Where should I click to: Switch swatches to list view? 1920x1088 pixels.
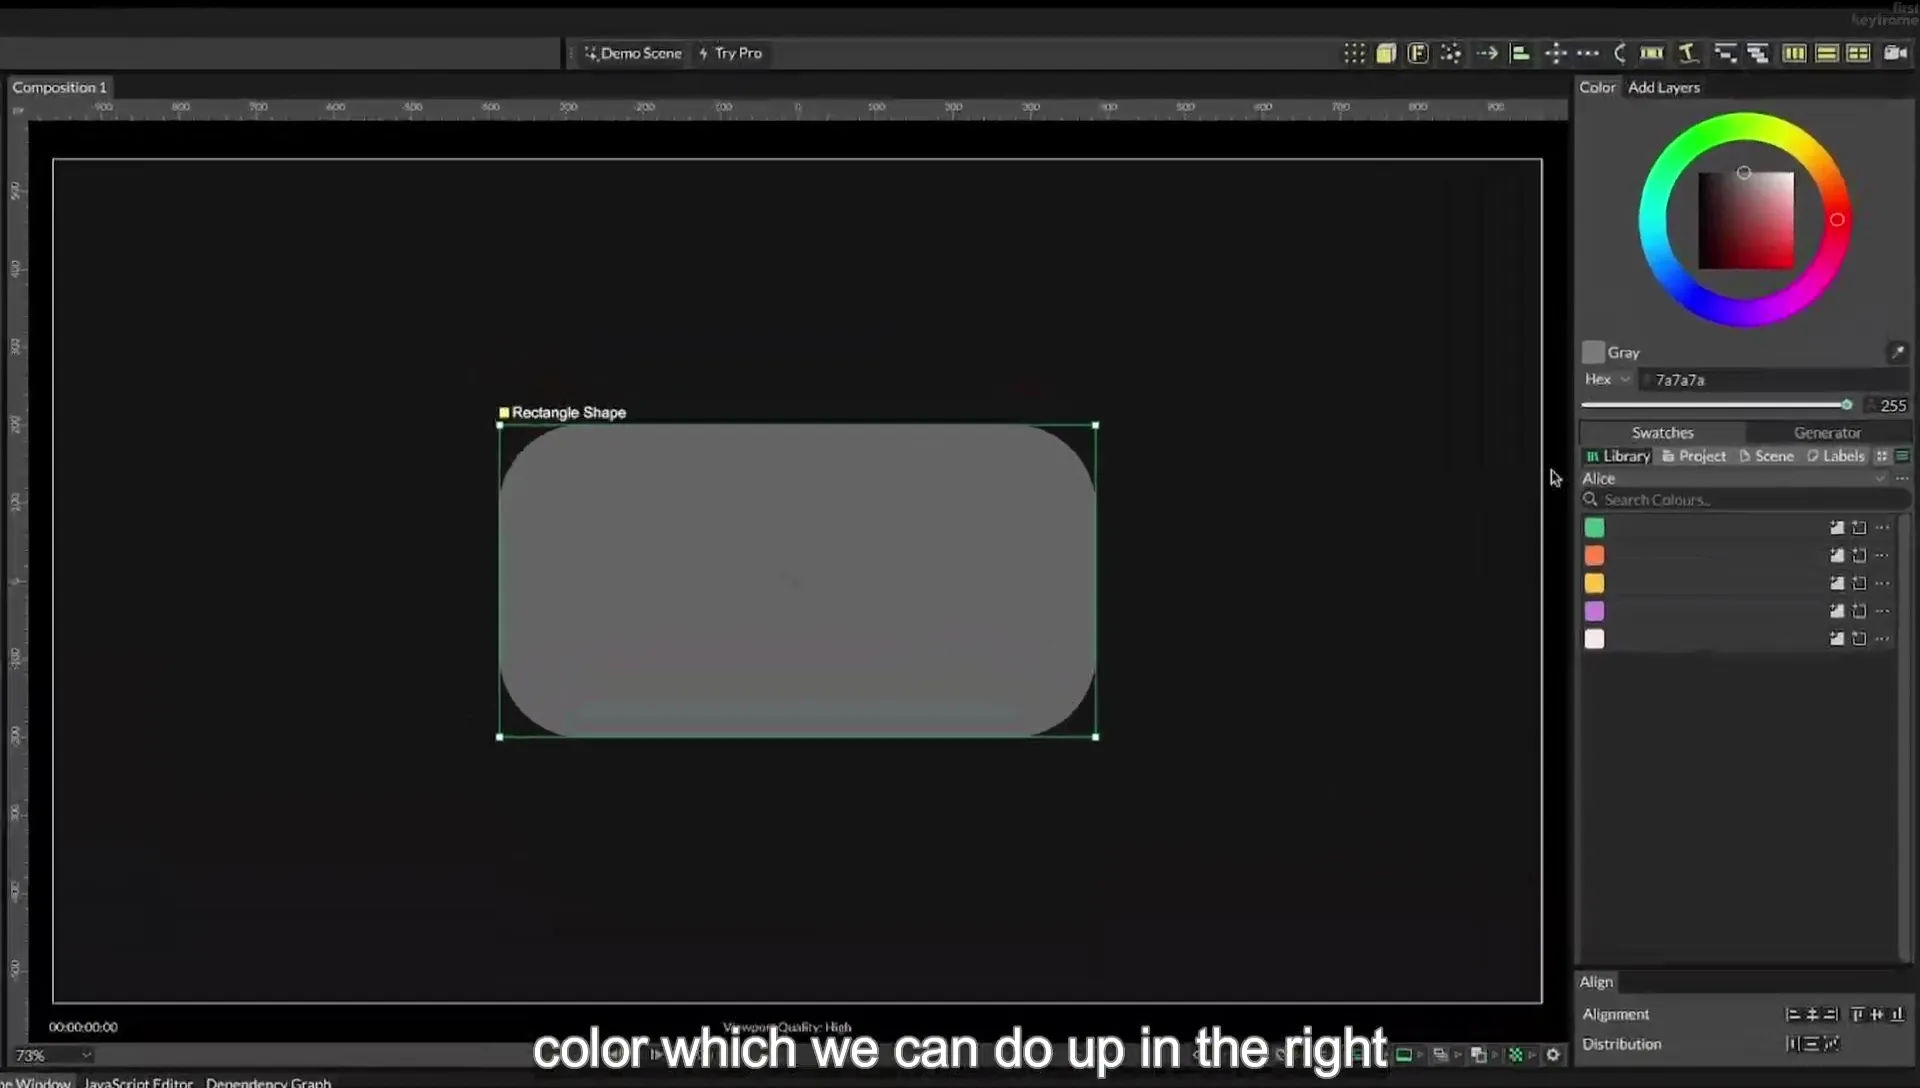1902,456
